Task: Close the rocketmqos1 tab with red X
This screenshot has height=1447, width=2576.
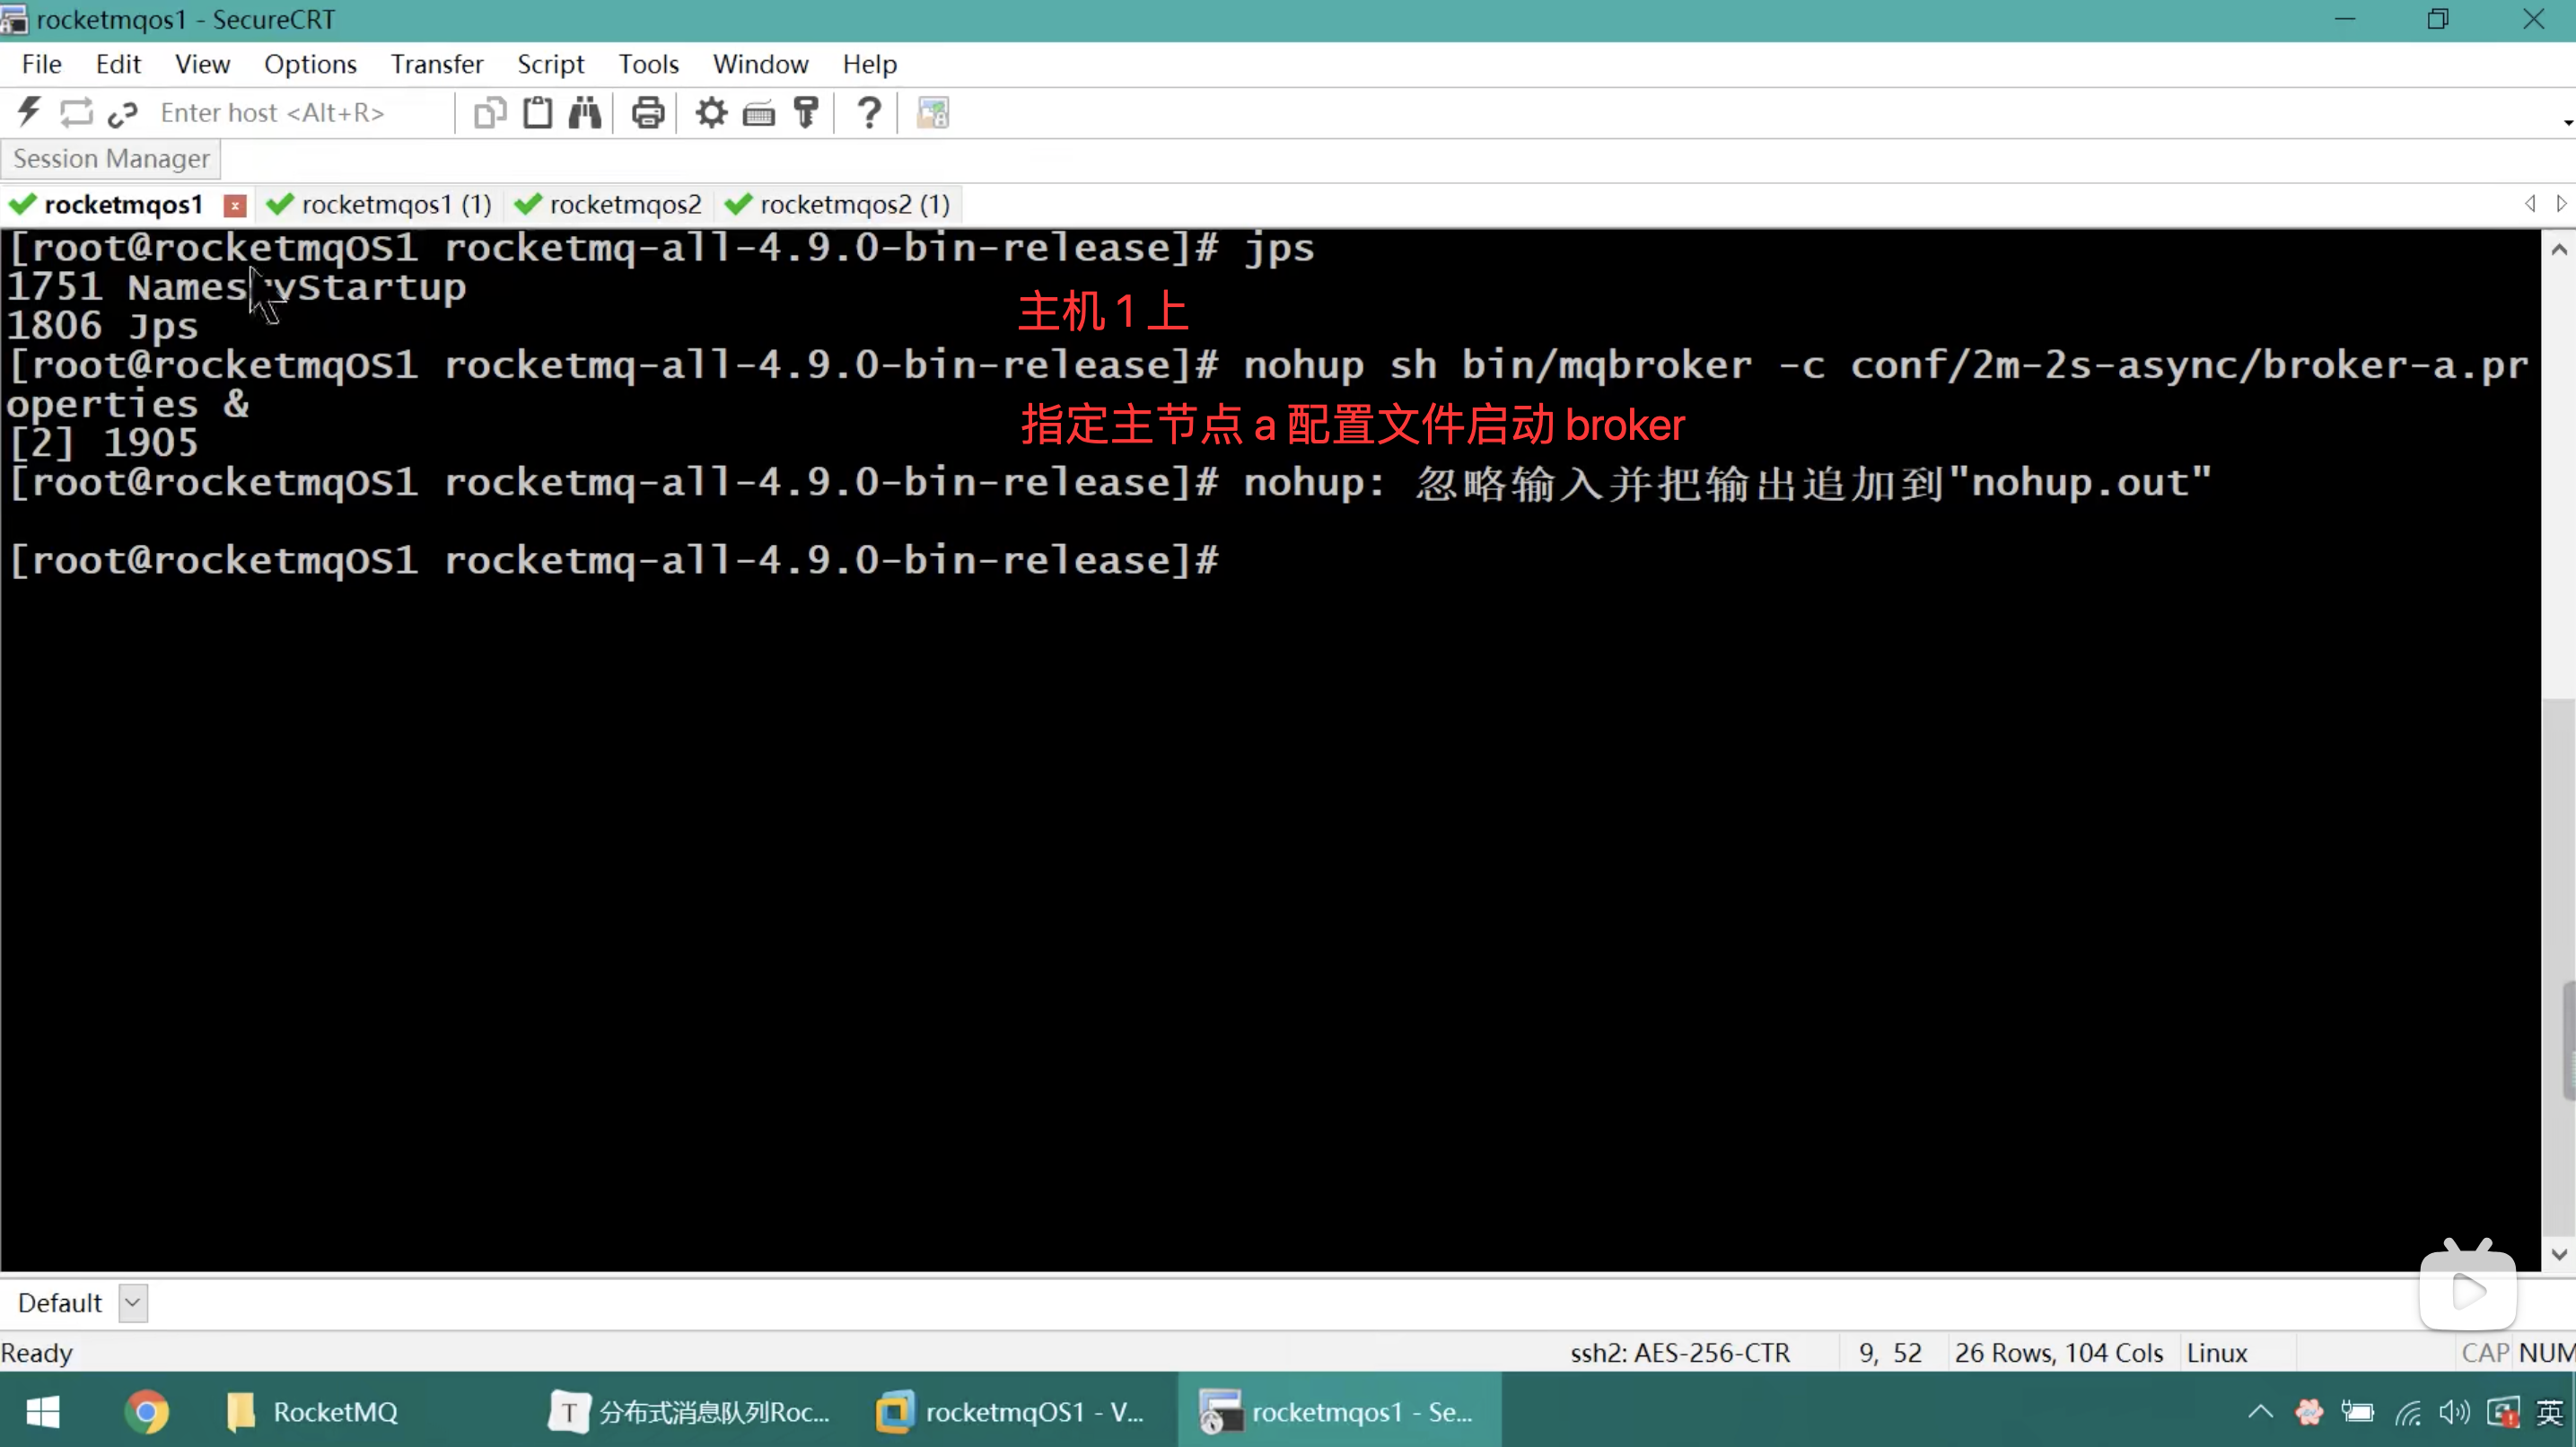Action: pyautogui.click(x=235, y=205)
